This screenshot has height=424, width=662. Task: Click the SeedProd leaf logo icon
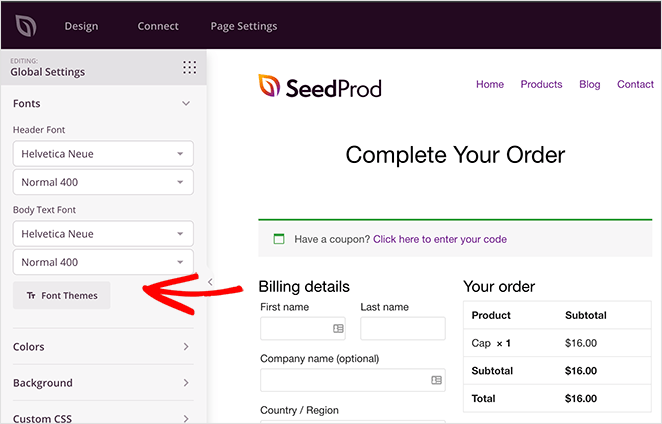[26, 26]
